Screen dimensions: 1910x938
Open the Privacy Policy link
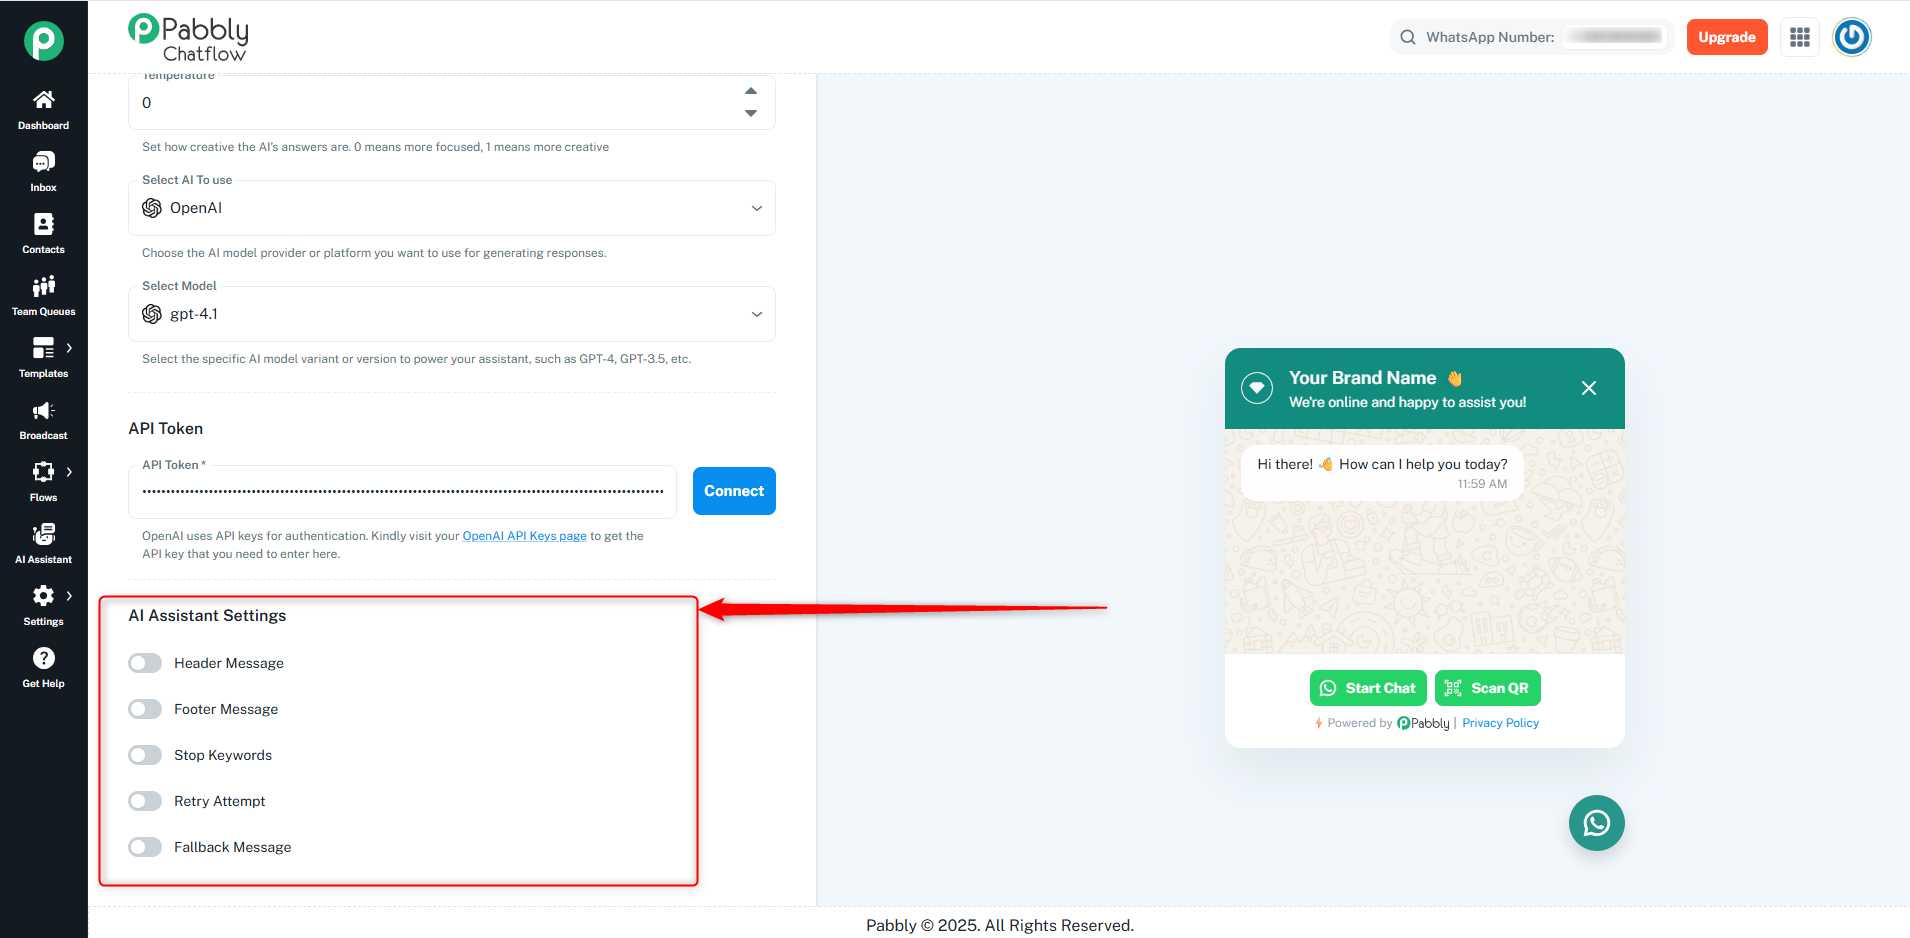point(1500,723)
